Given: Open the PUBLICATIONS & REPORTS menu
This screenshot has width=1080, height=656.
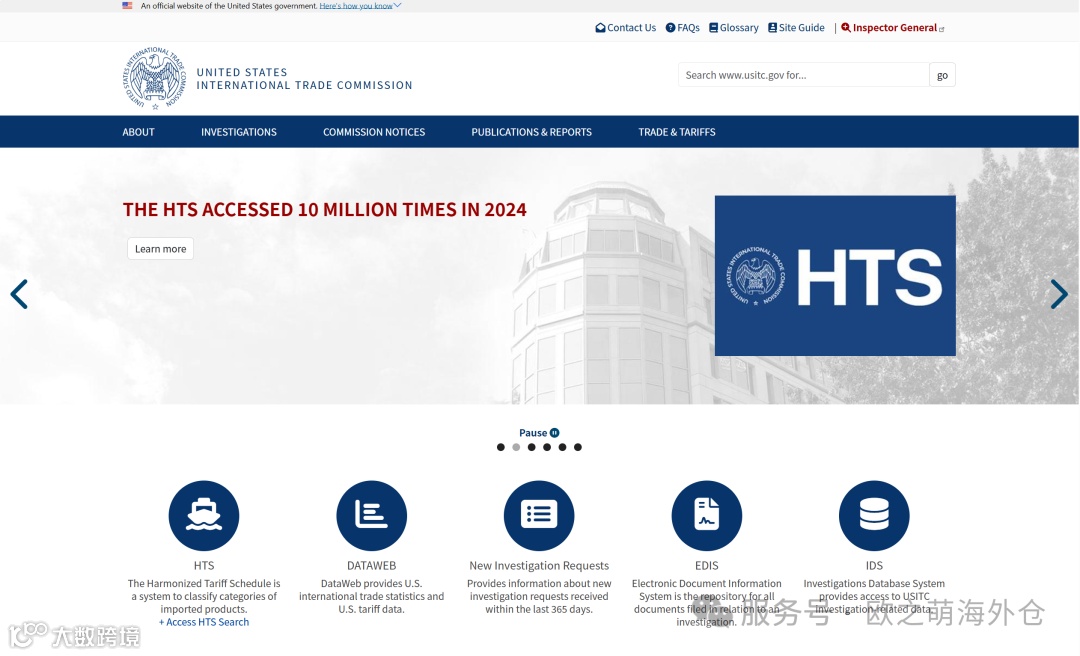Looking at the screenshot, I should tap(532, 132).
